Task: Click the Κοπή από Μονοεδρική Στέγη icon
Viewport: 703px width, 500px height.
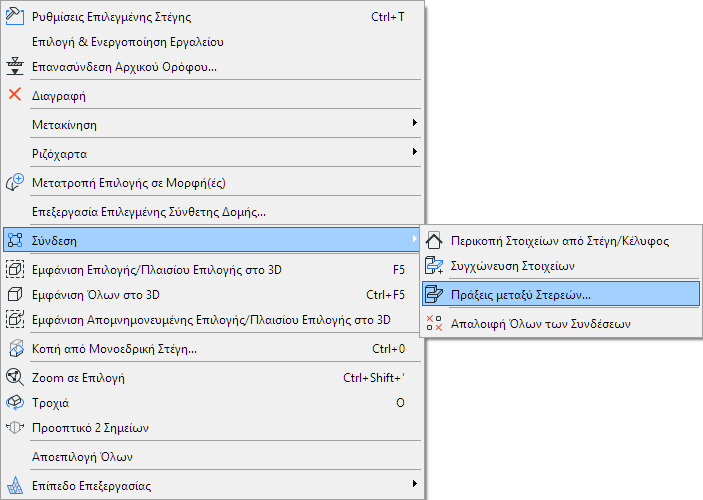Action: click(x=15, y=349)
